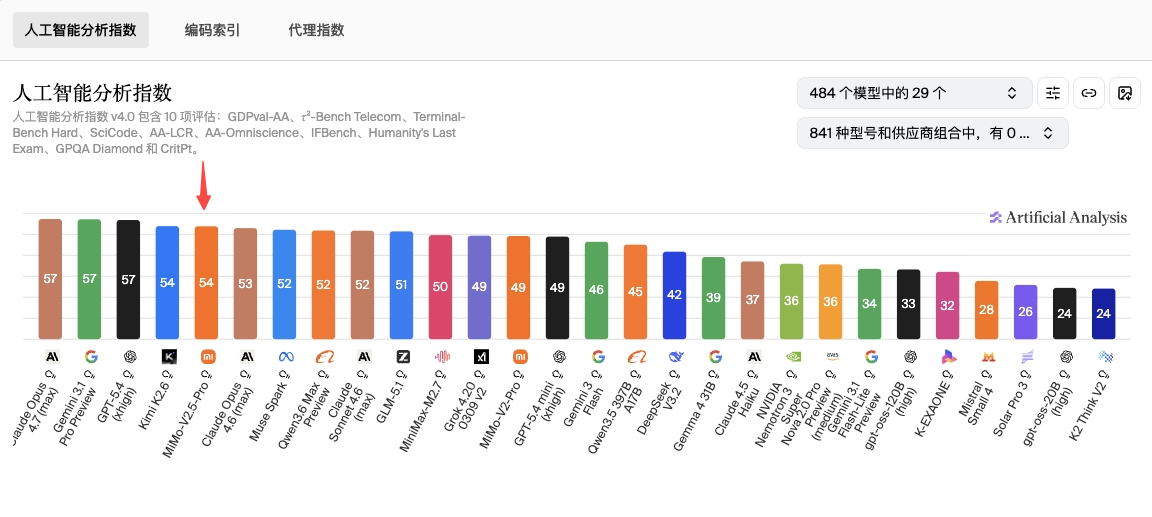This screenshot has height=517, width=1152.
Task: Click the orange MiMo-V2.5-Pro bar showing 54
Action: [206, 283]
